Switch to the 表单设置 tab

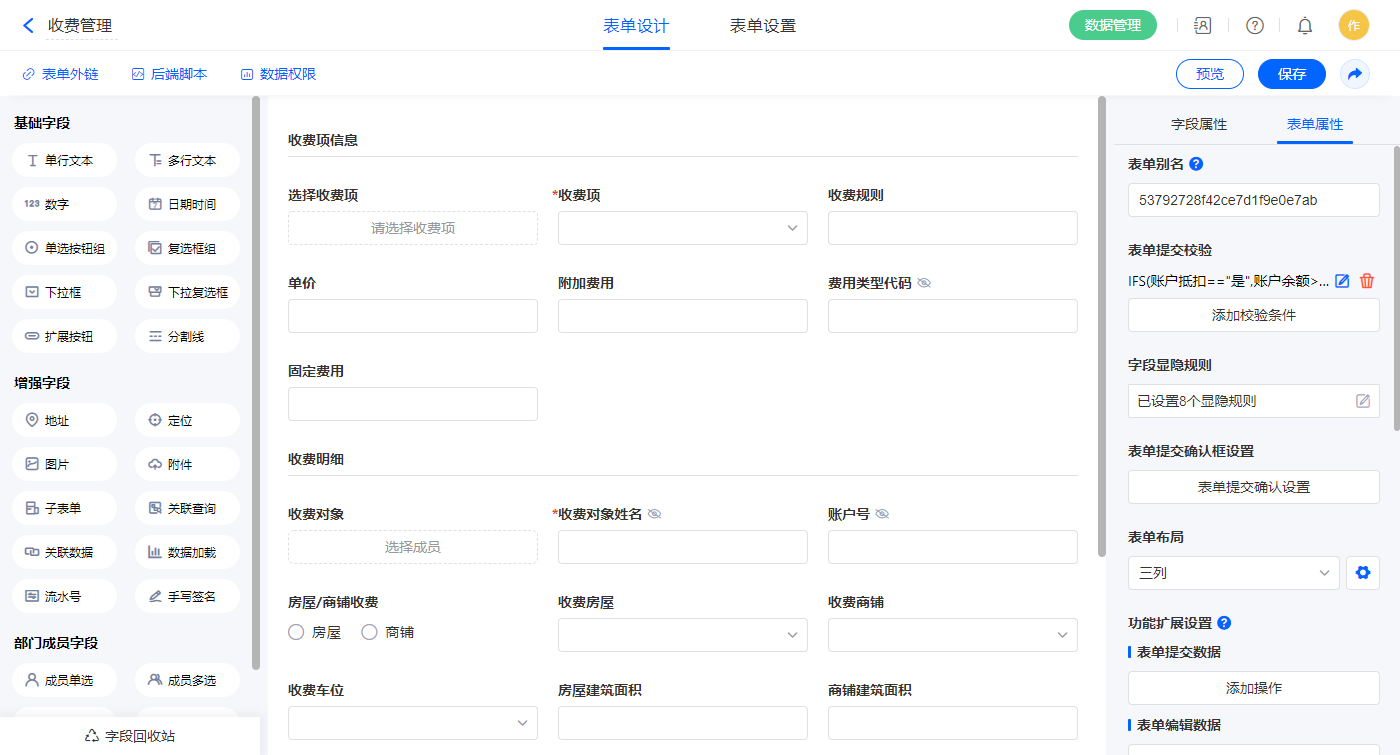click(762, 26)
